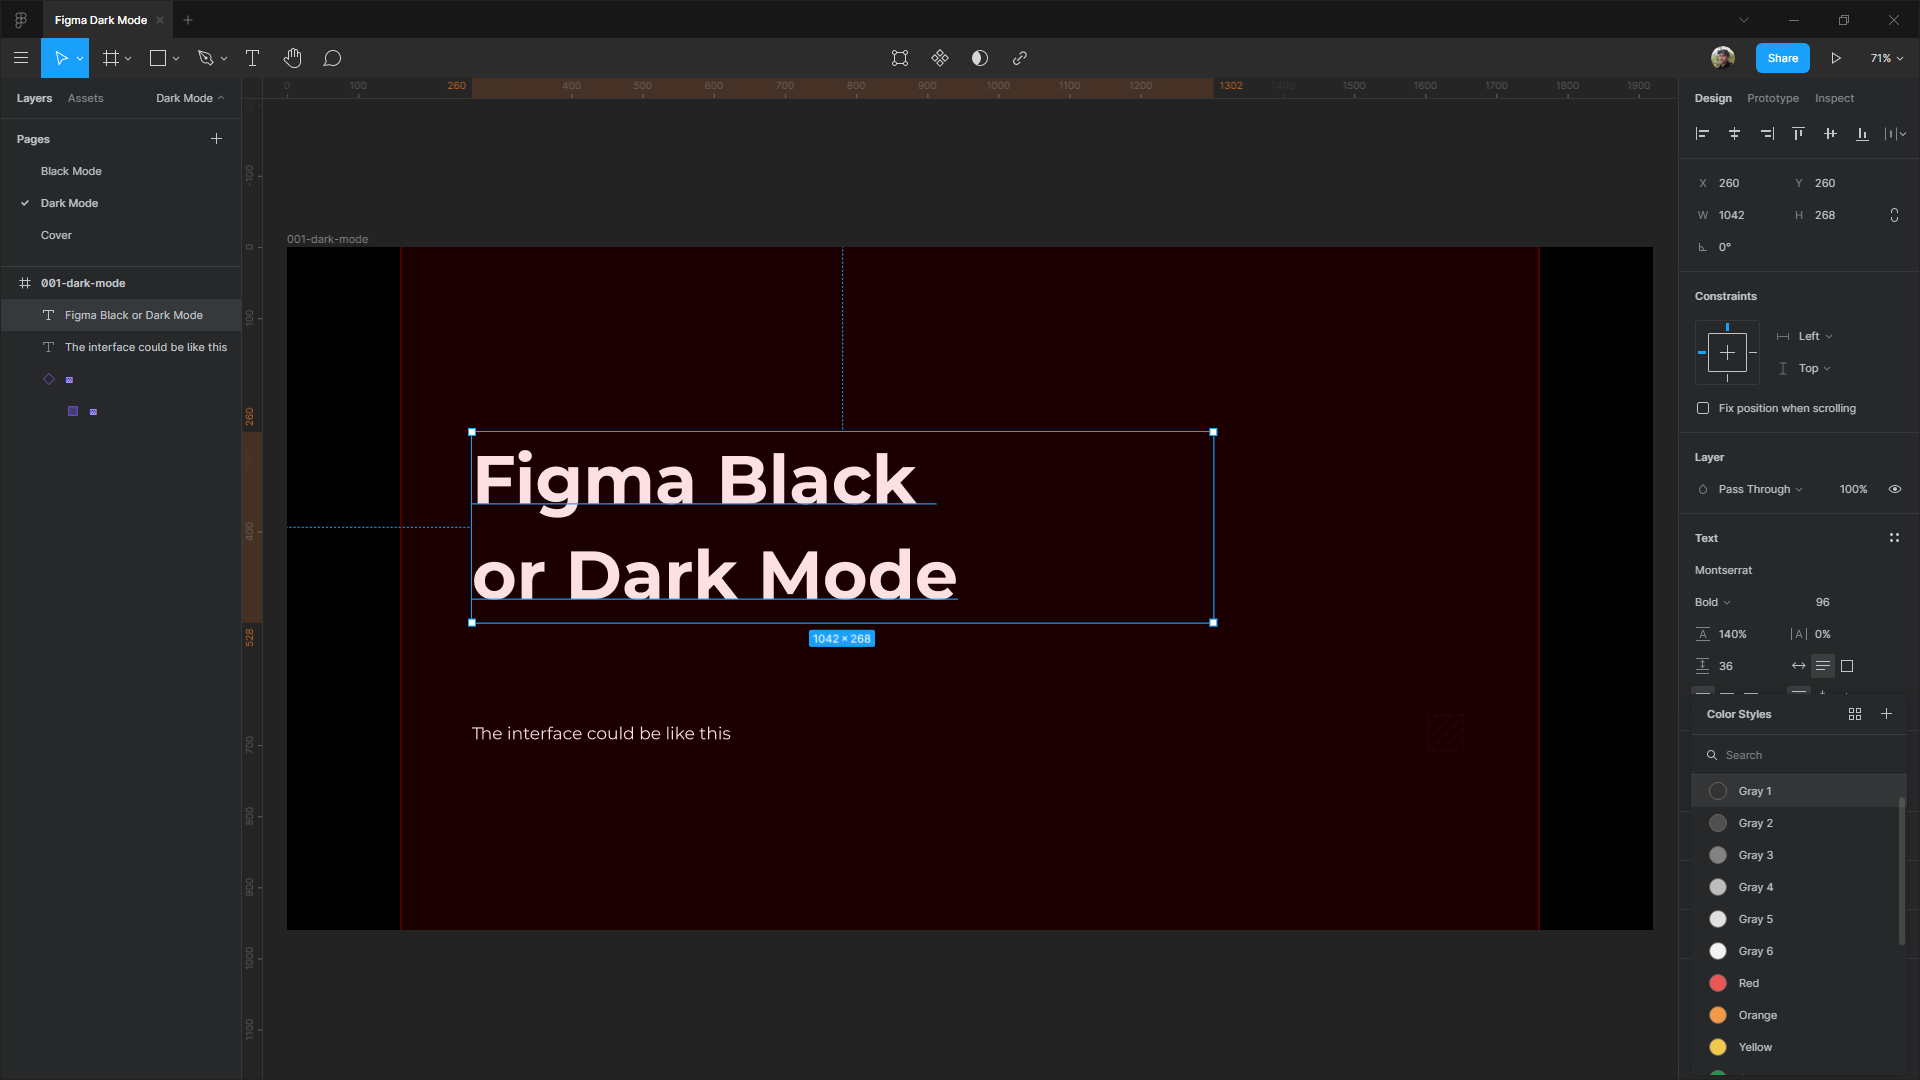Click the Figma home icon

pyautogui.click(x=21, y=20)
